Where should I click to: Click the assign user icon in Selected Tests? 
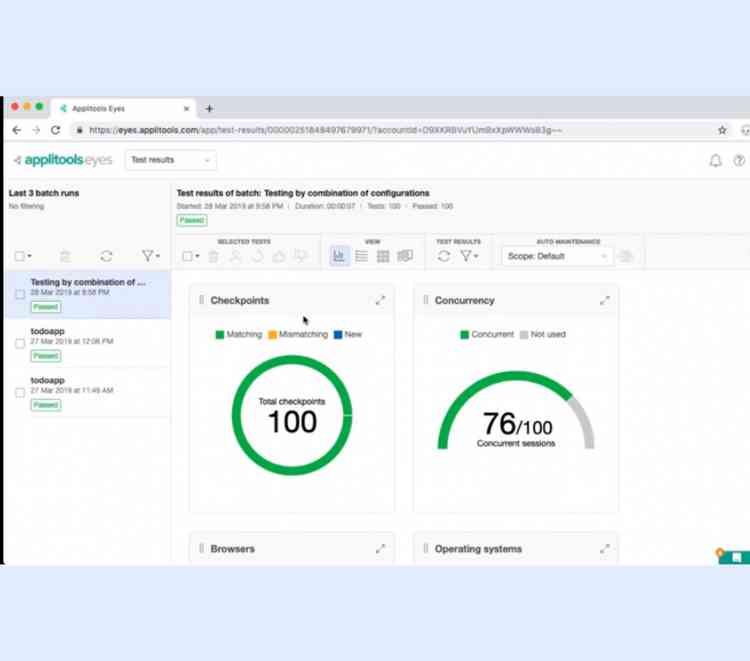tap(235, 257)
